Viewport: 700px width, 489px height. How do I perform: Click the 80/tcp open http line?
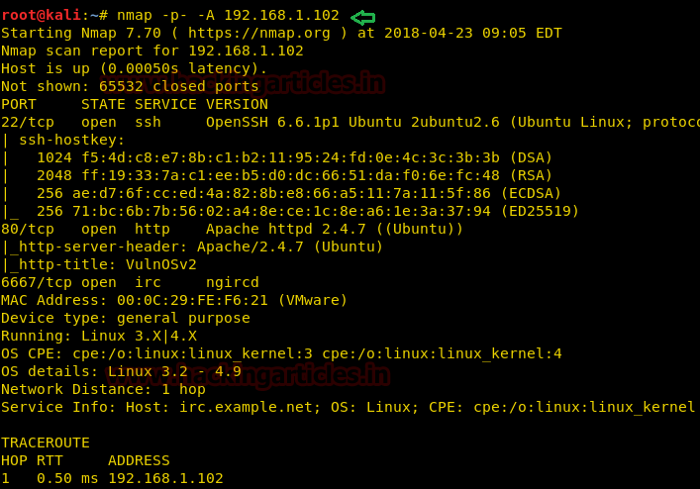(x=232, y=229)
